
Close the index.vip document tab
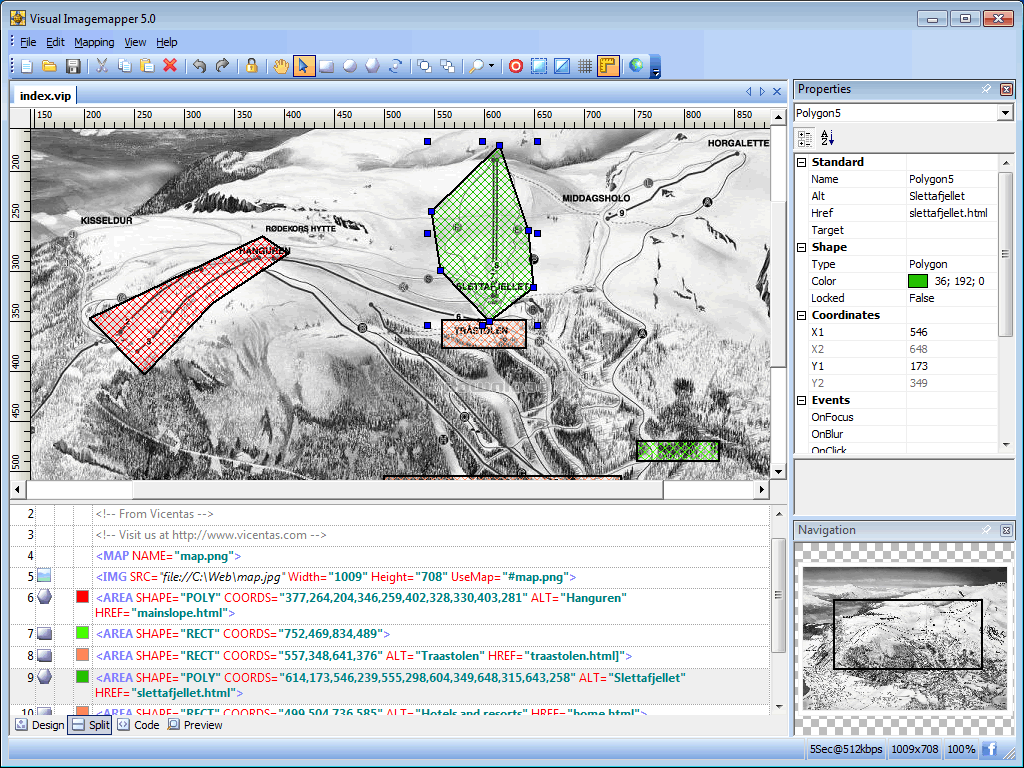tap(777, 91)
